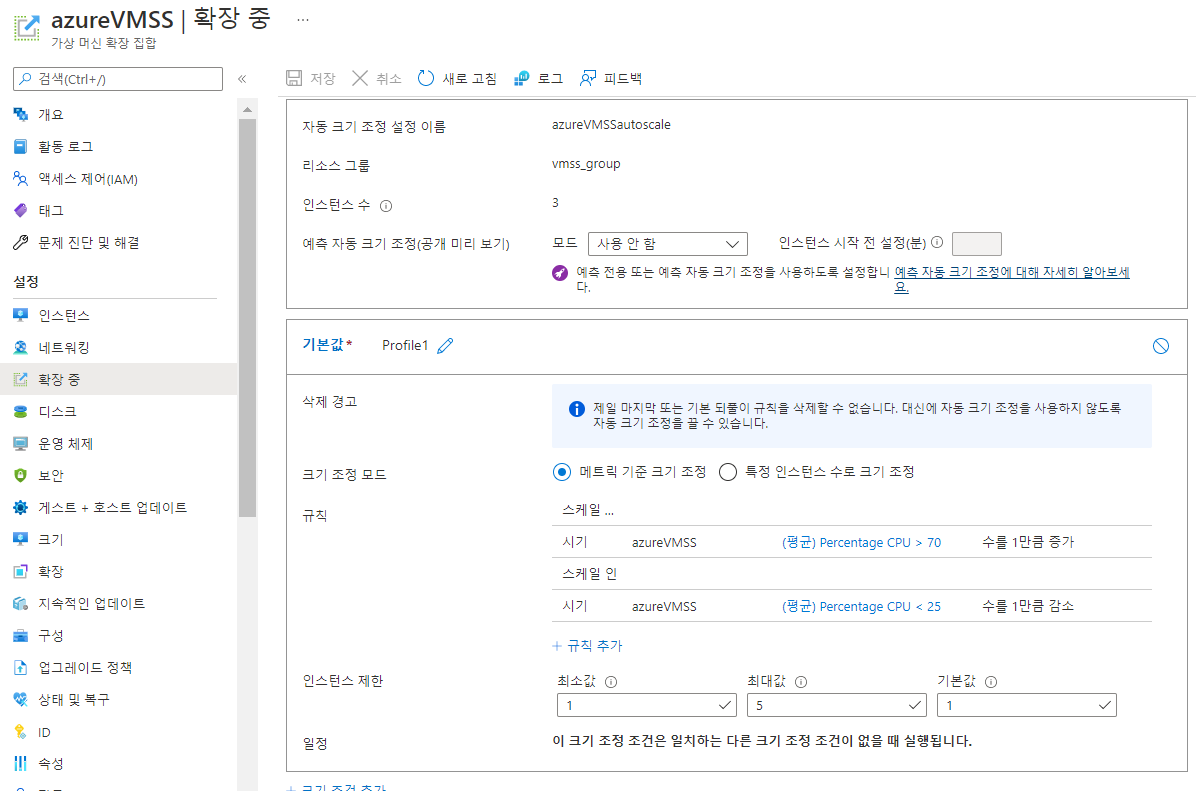Show info tooltip for 인스턴스 수
Image resolution: width=1196 pixels, height=791 pixels.
click(x=386, y=206)
